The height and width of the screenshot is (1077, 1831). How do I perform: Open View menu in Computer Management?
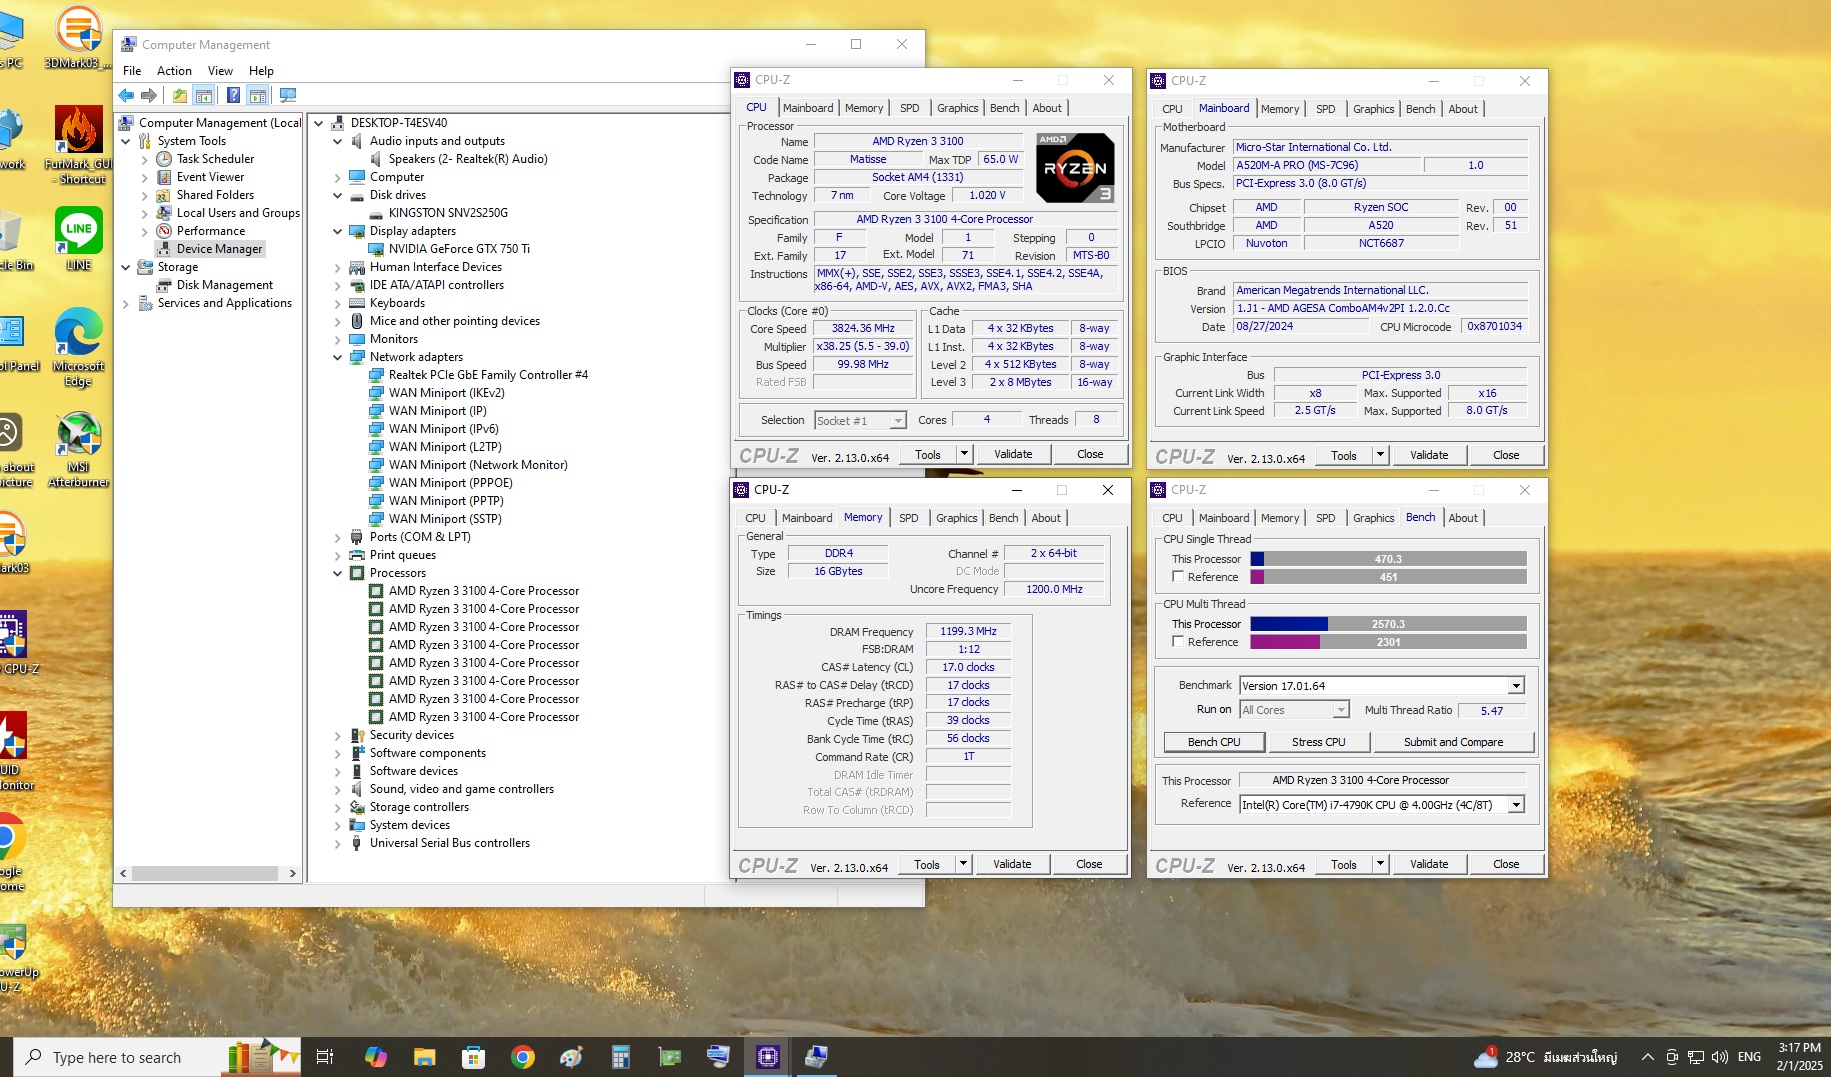[x=220, y=71]
